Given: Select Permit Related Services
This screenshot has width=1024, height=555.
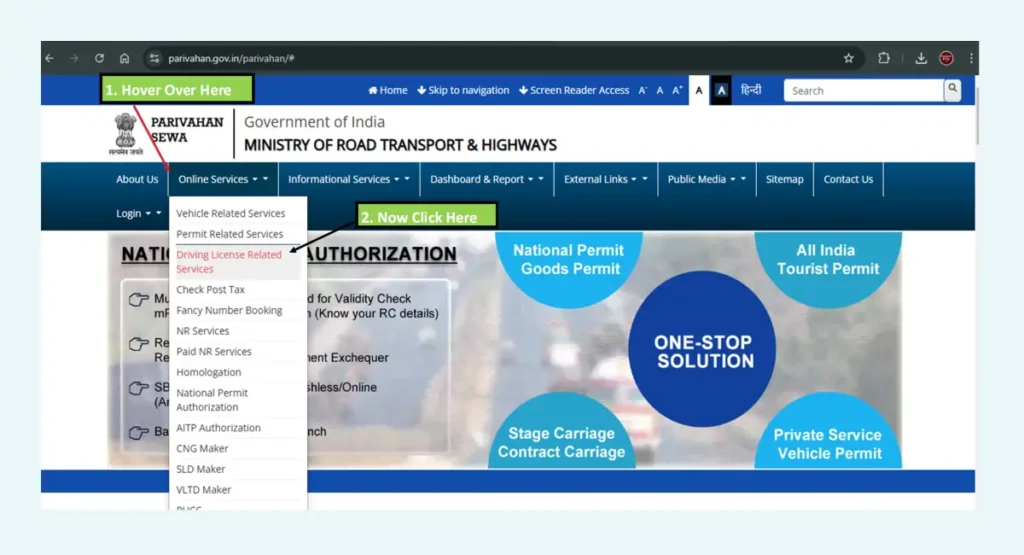Looking at the screenshot, I should [x=229, y=234].
